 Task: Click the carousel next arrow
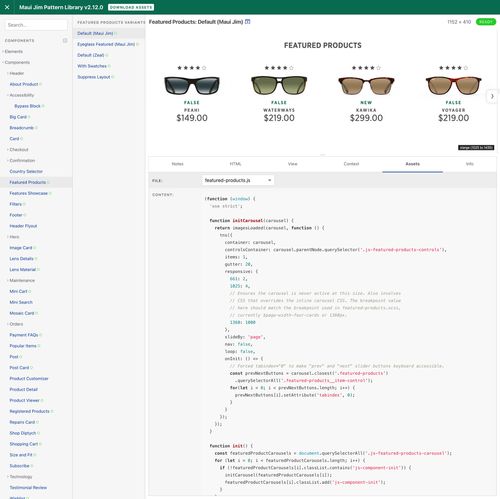(x=492, y=96)
